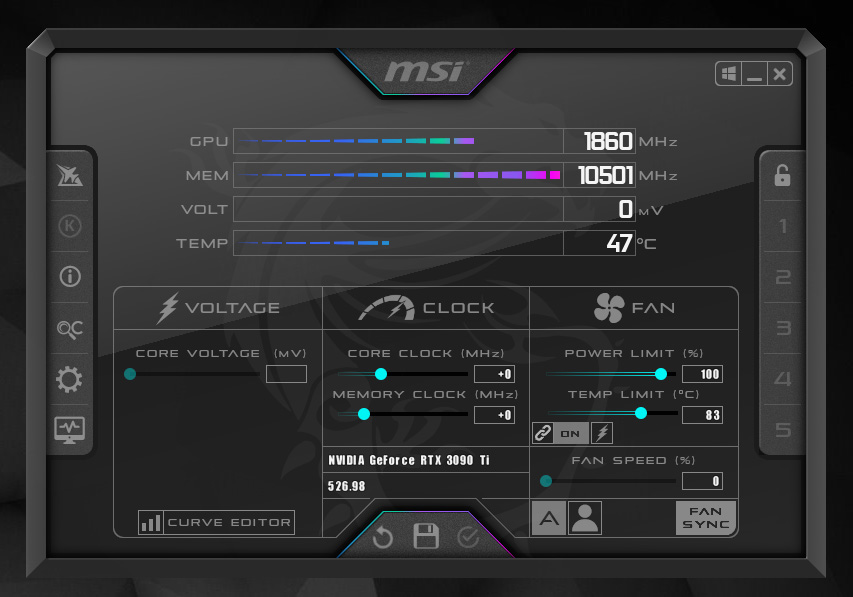Select profile slot 5
The image size is (853, 597).
[x=783, y=430]
